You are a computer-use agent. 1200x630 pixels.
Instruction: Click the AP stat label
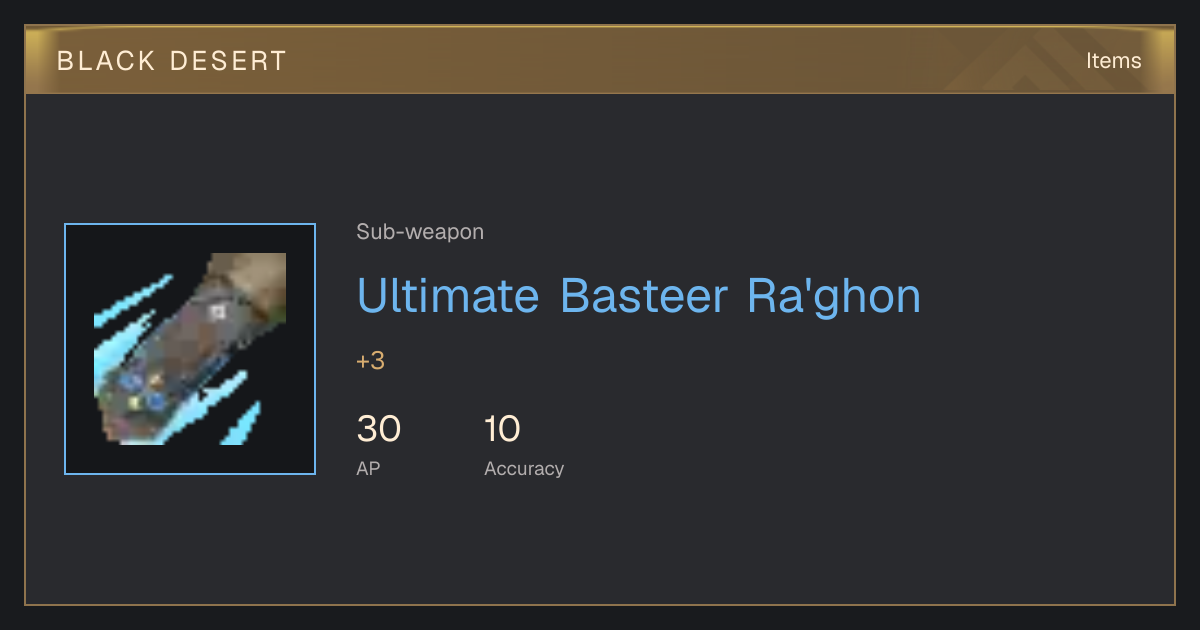tap(368, 468)
